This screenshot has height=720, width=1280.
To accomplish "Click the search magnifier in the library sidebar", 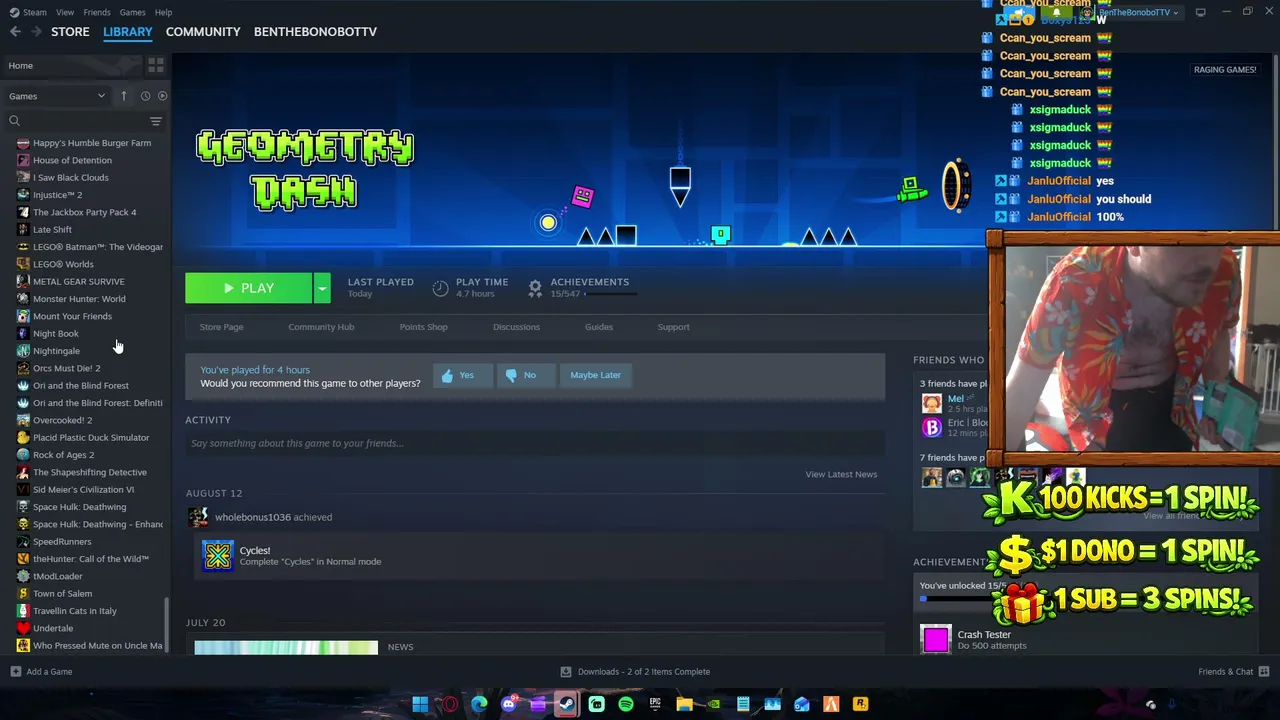I will (14, 121).
